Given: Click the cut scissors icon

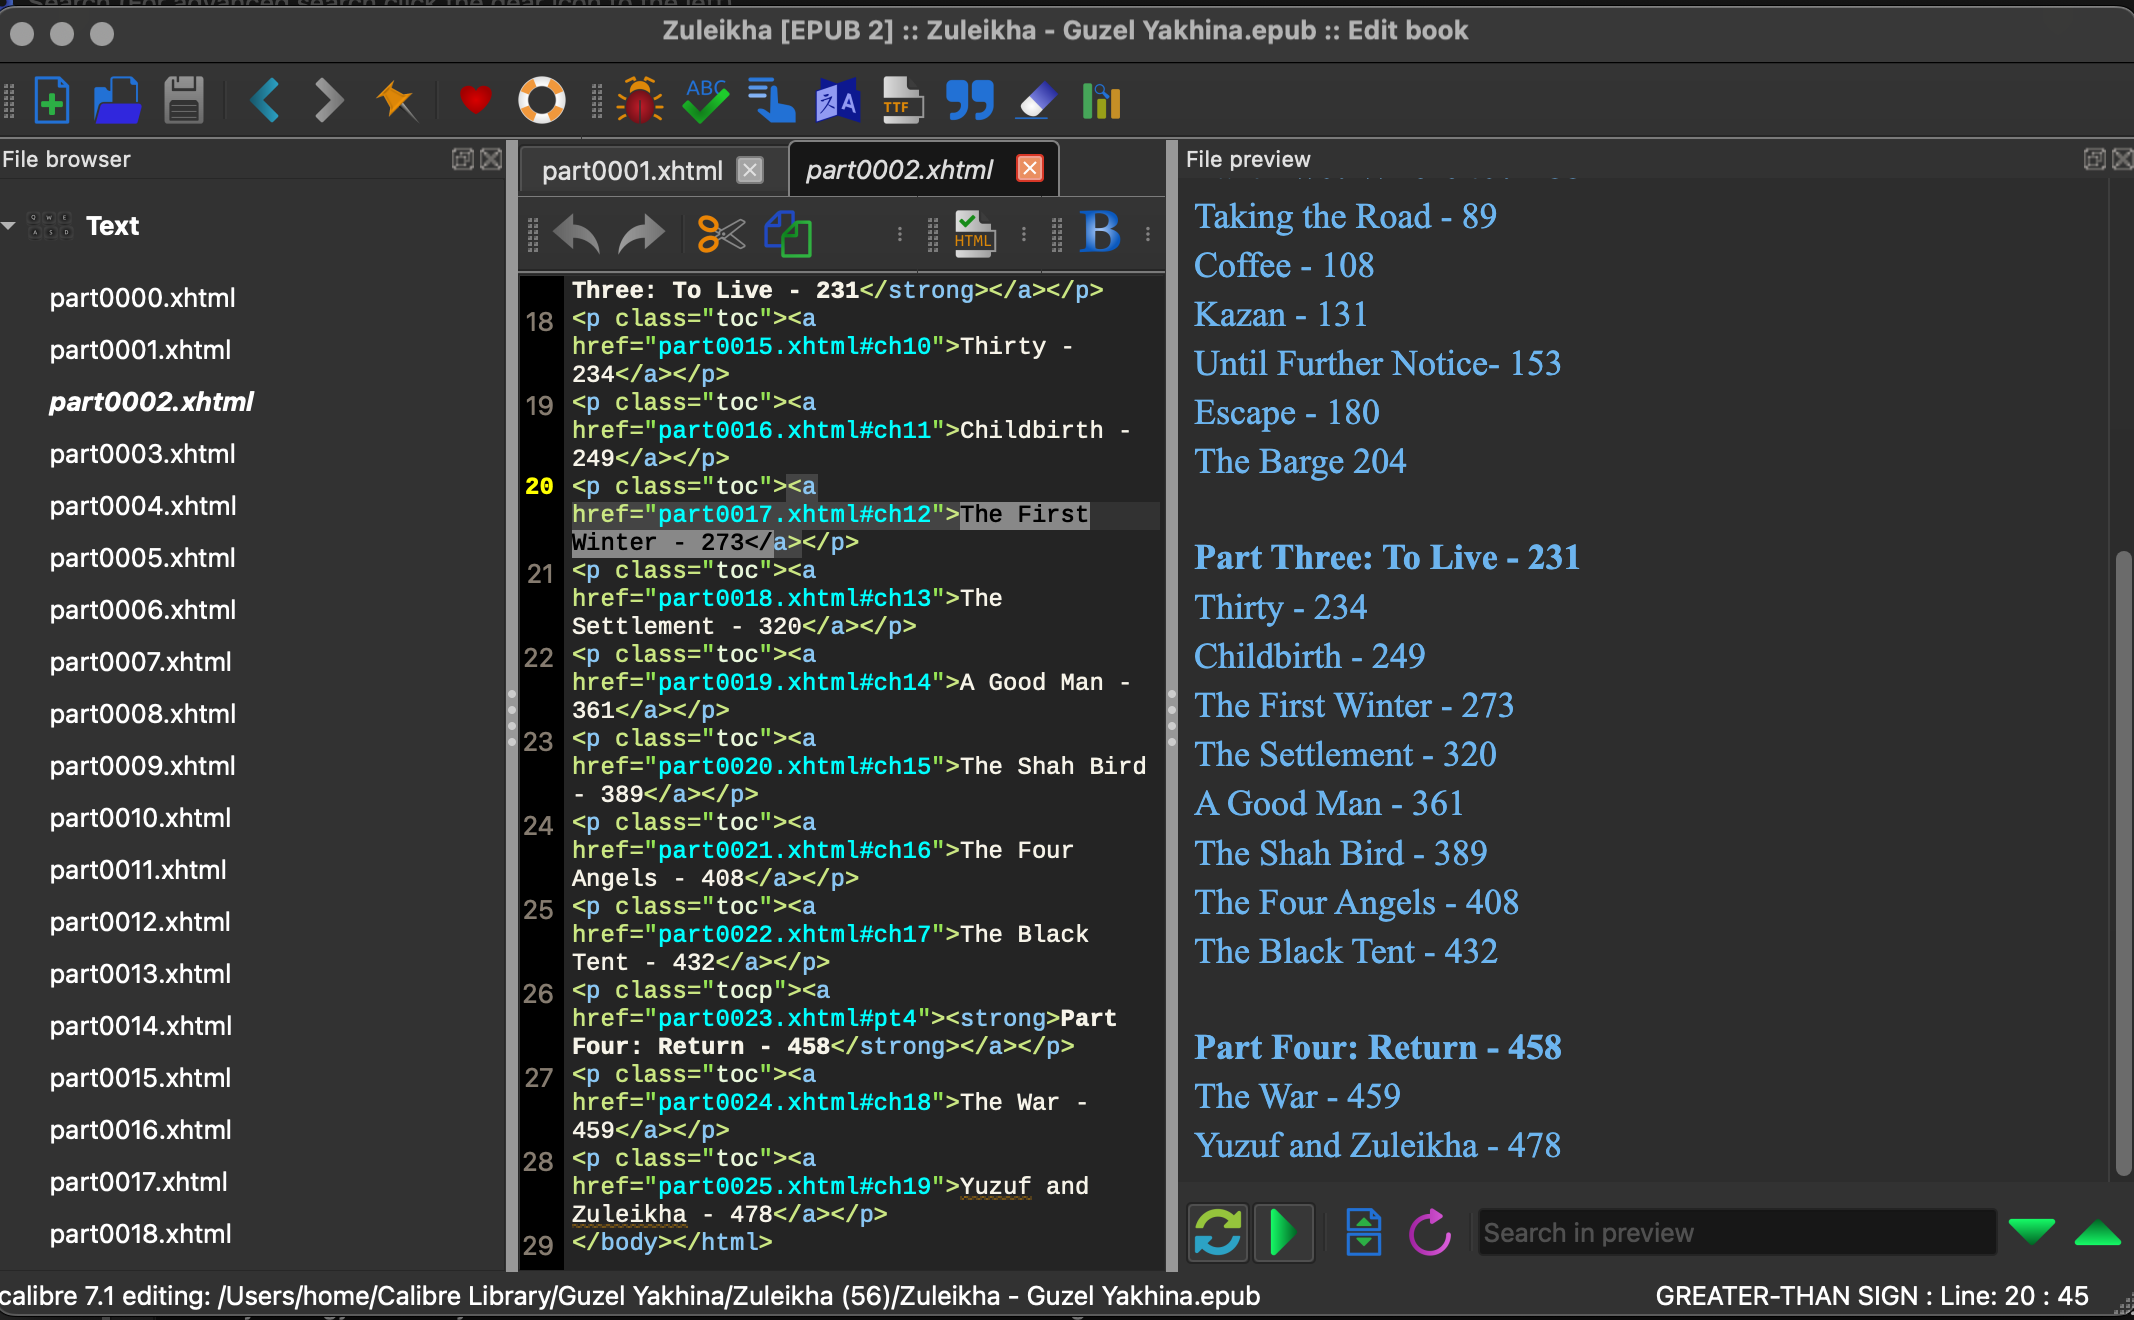Looking at the screenshot, I should point(721,234).
